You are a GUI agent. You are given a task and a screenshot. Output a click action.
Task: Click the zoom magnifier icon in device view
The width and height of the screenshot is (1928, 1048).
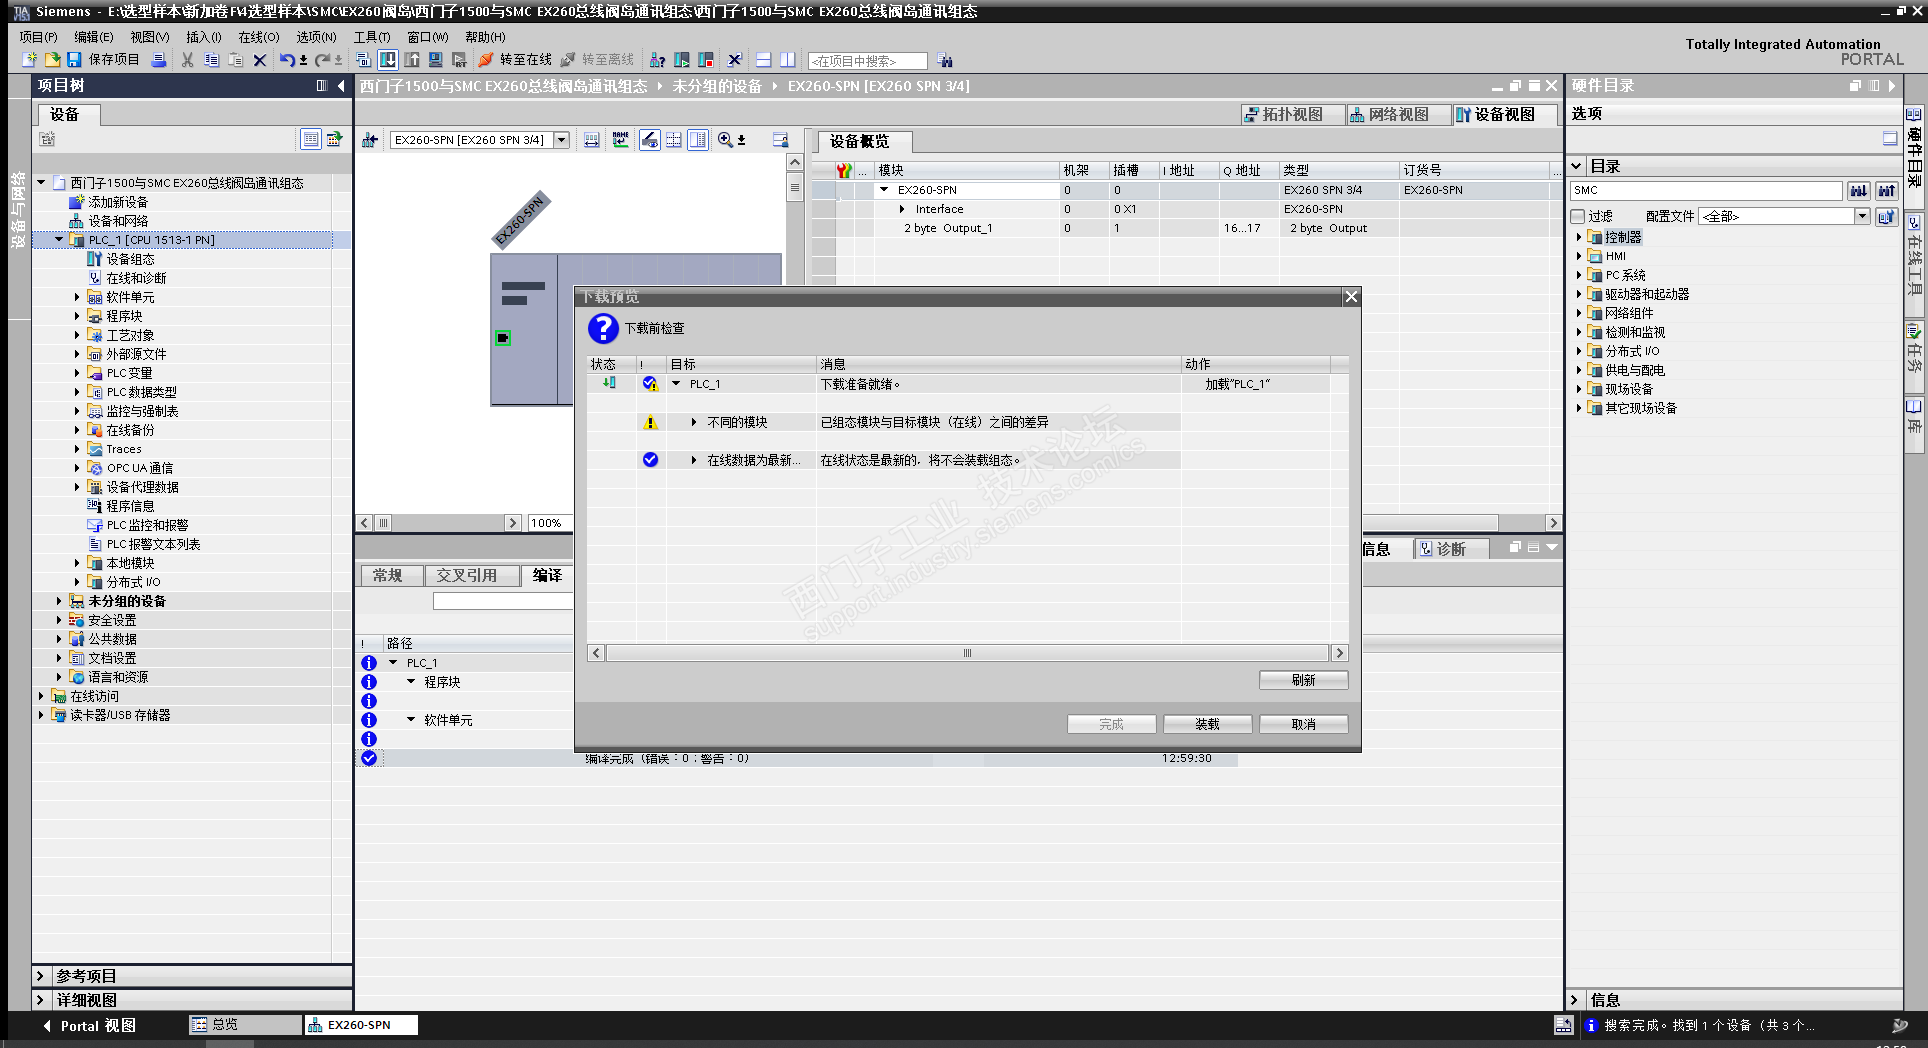(725, 140)
